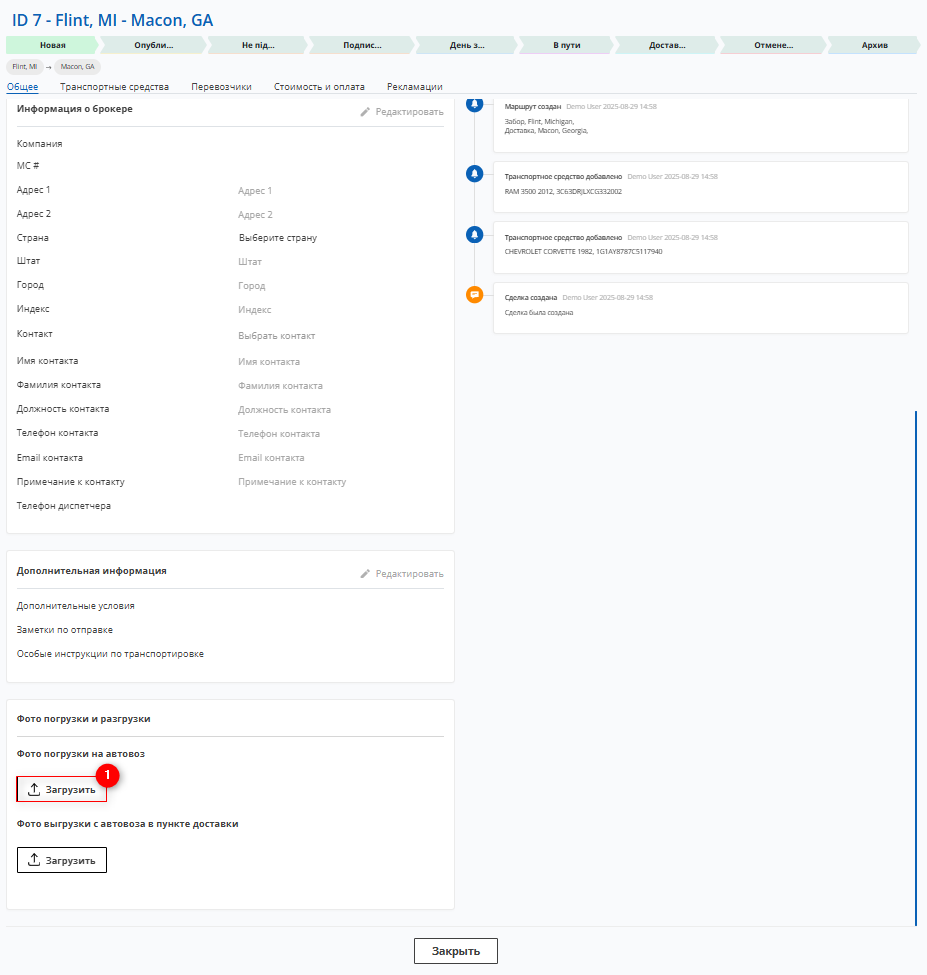The height and width of the screenshot is (975, 927).
Task: Click the red notification badge numbered 1
Action: [107, 775]
